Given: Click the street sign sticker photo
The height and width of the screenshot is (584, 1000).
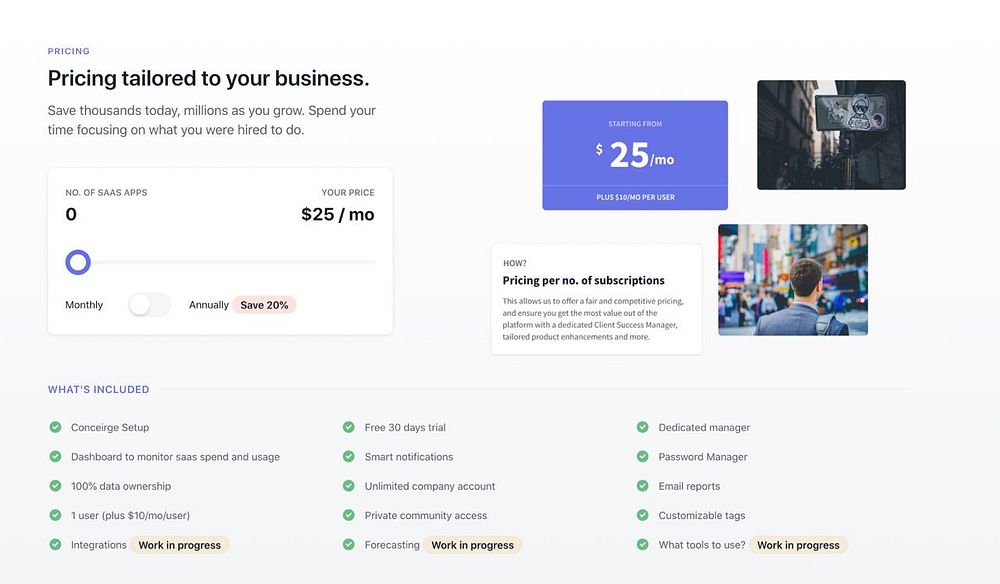Looking at the screenshot, I should tap(831, 135).
